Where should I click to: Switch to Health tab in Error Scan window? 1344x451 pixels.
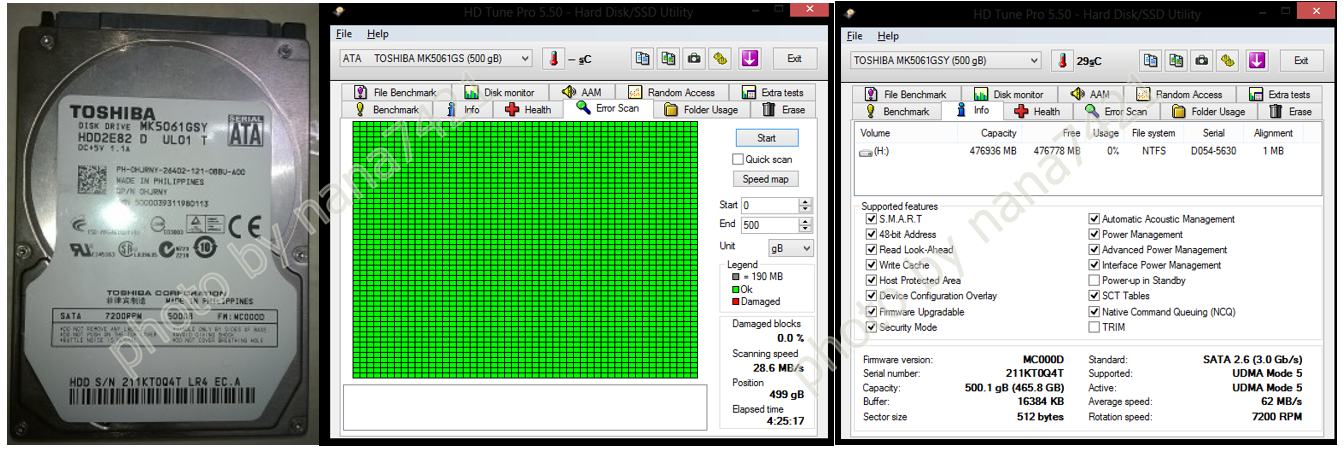(x=528, y=110)
